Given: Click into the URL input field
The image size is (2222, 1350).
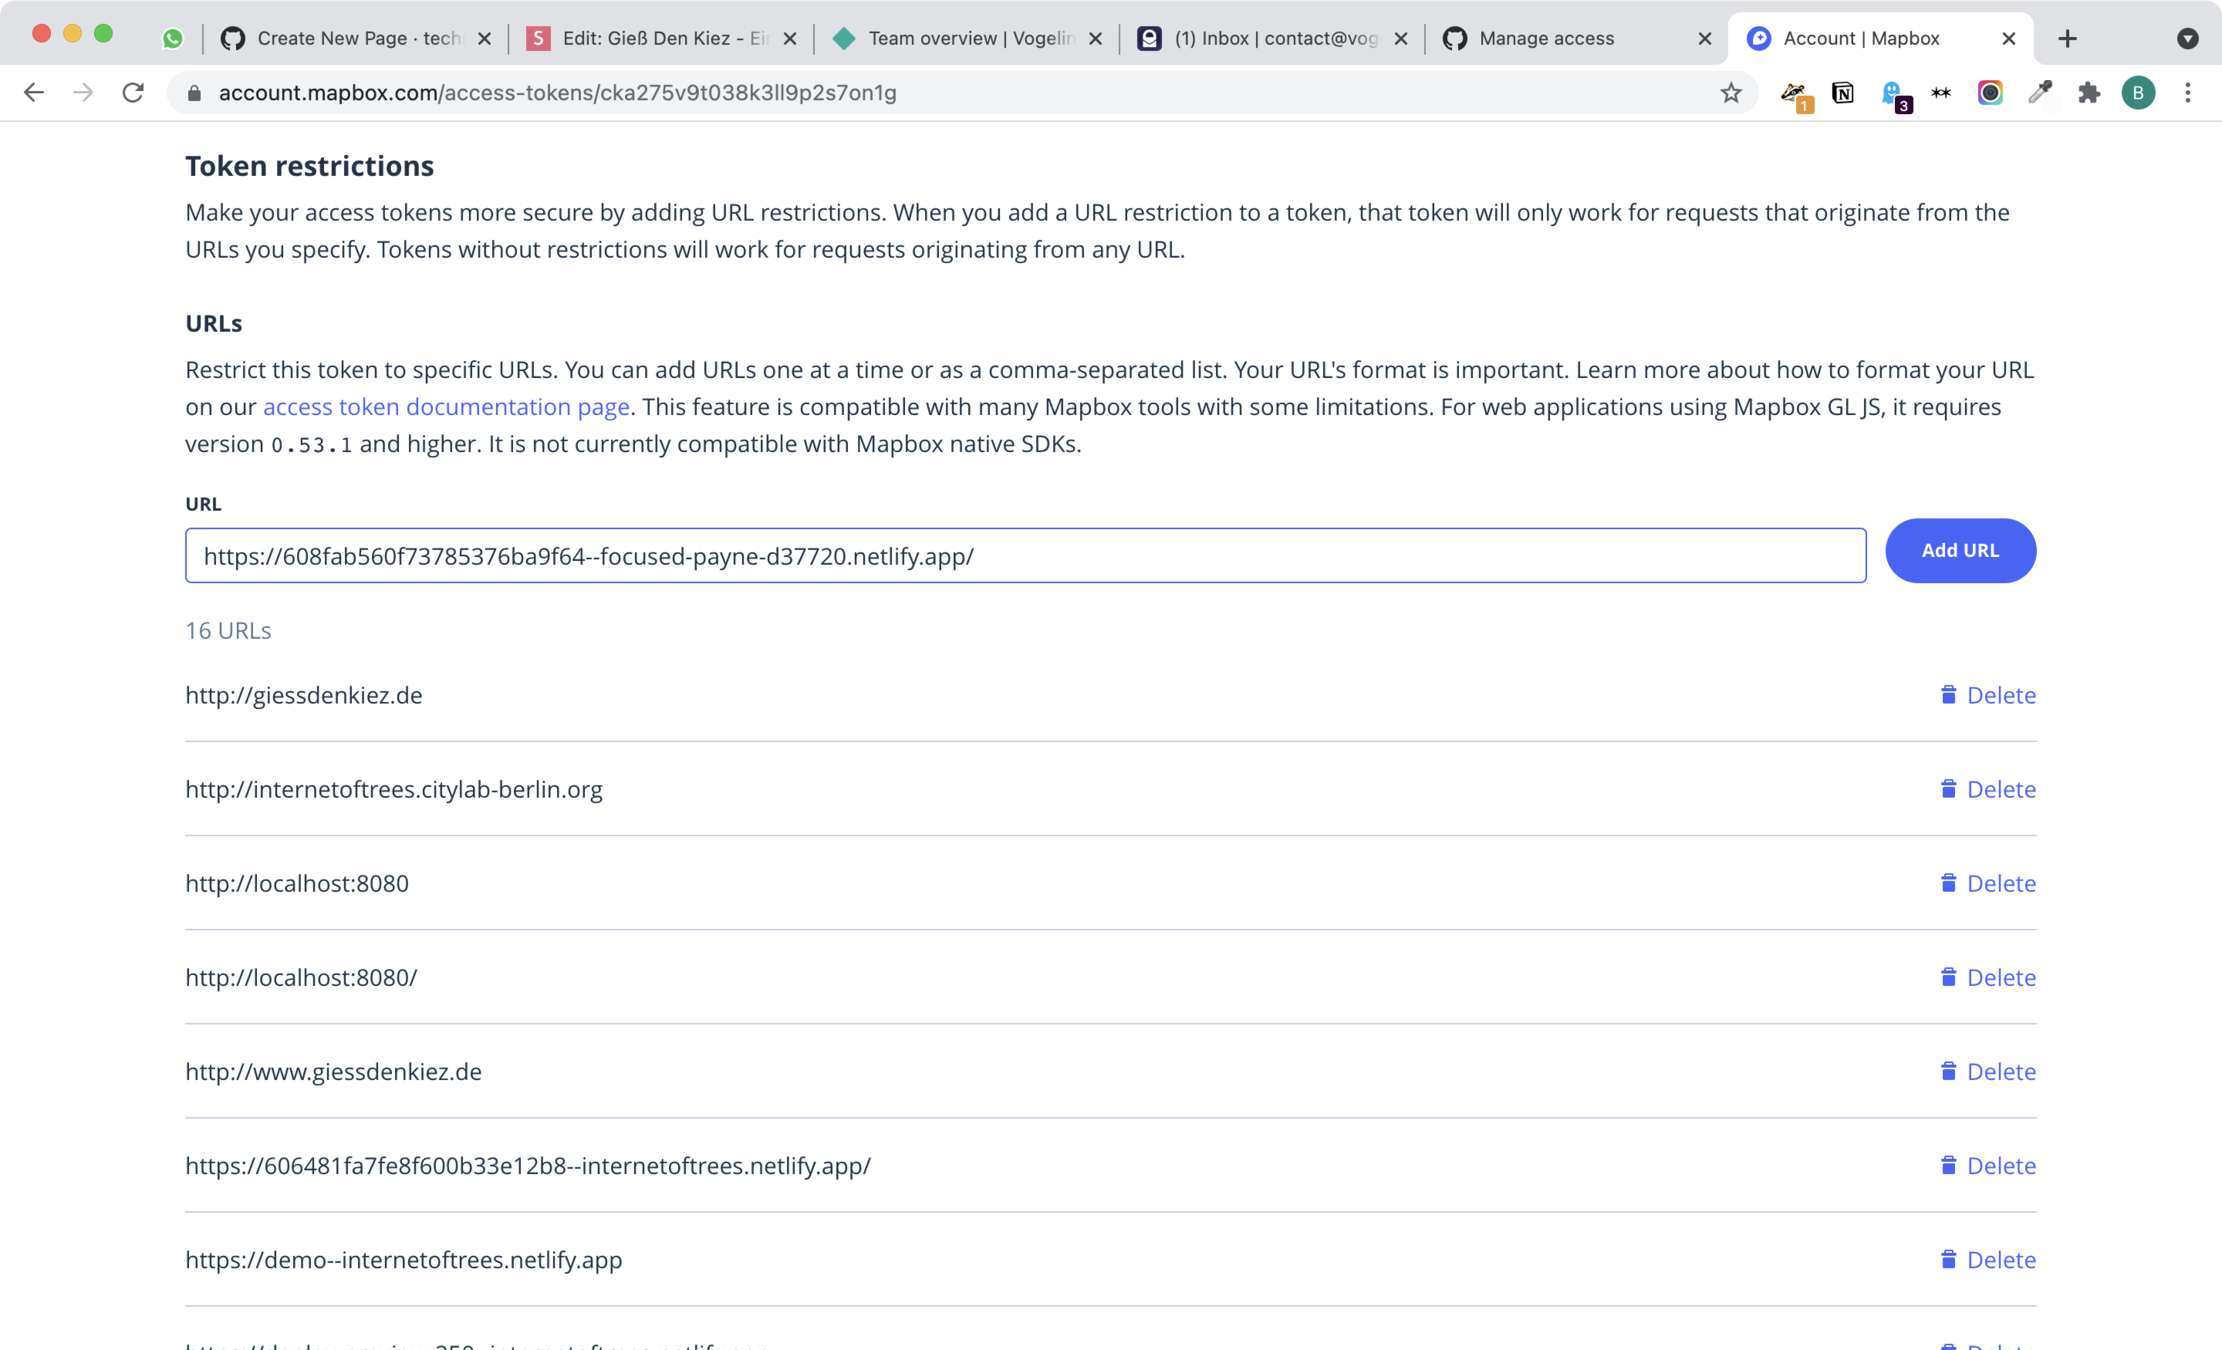Looking at the screenshot, I should 1025,556.
